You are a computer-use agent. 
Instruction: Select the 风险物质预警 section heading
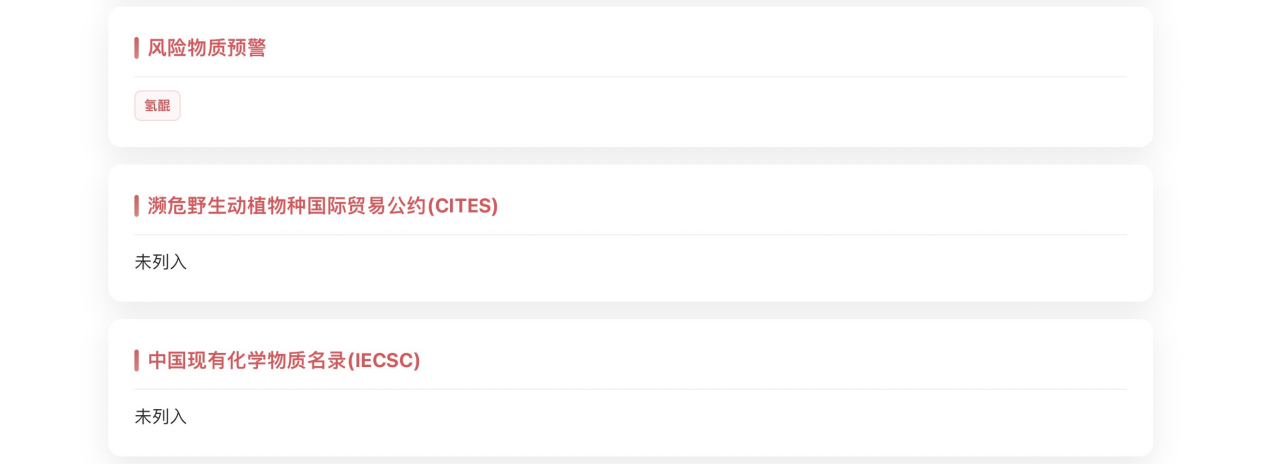207,48
